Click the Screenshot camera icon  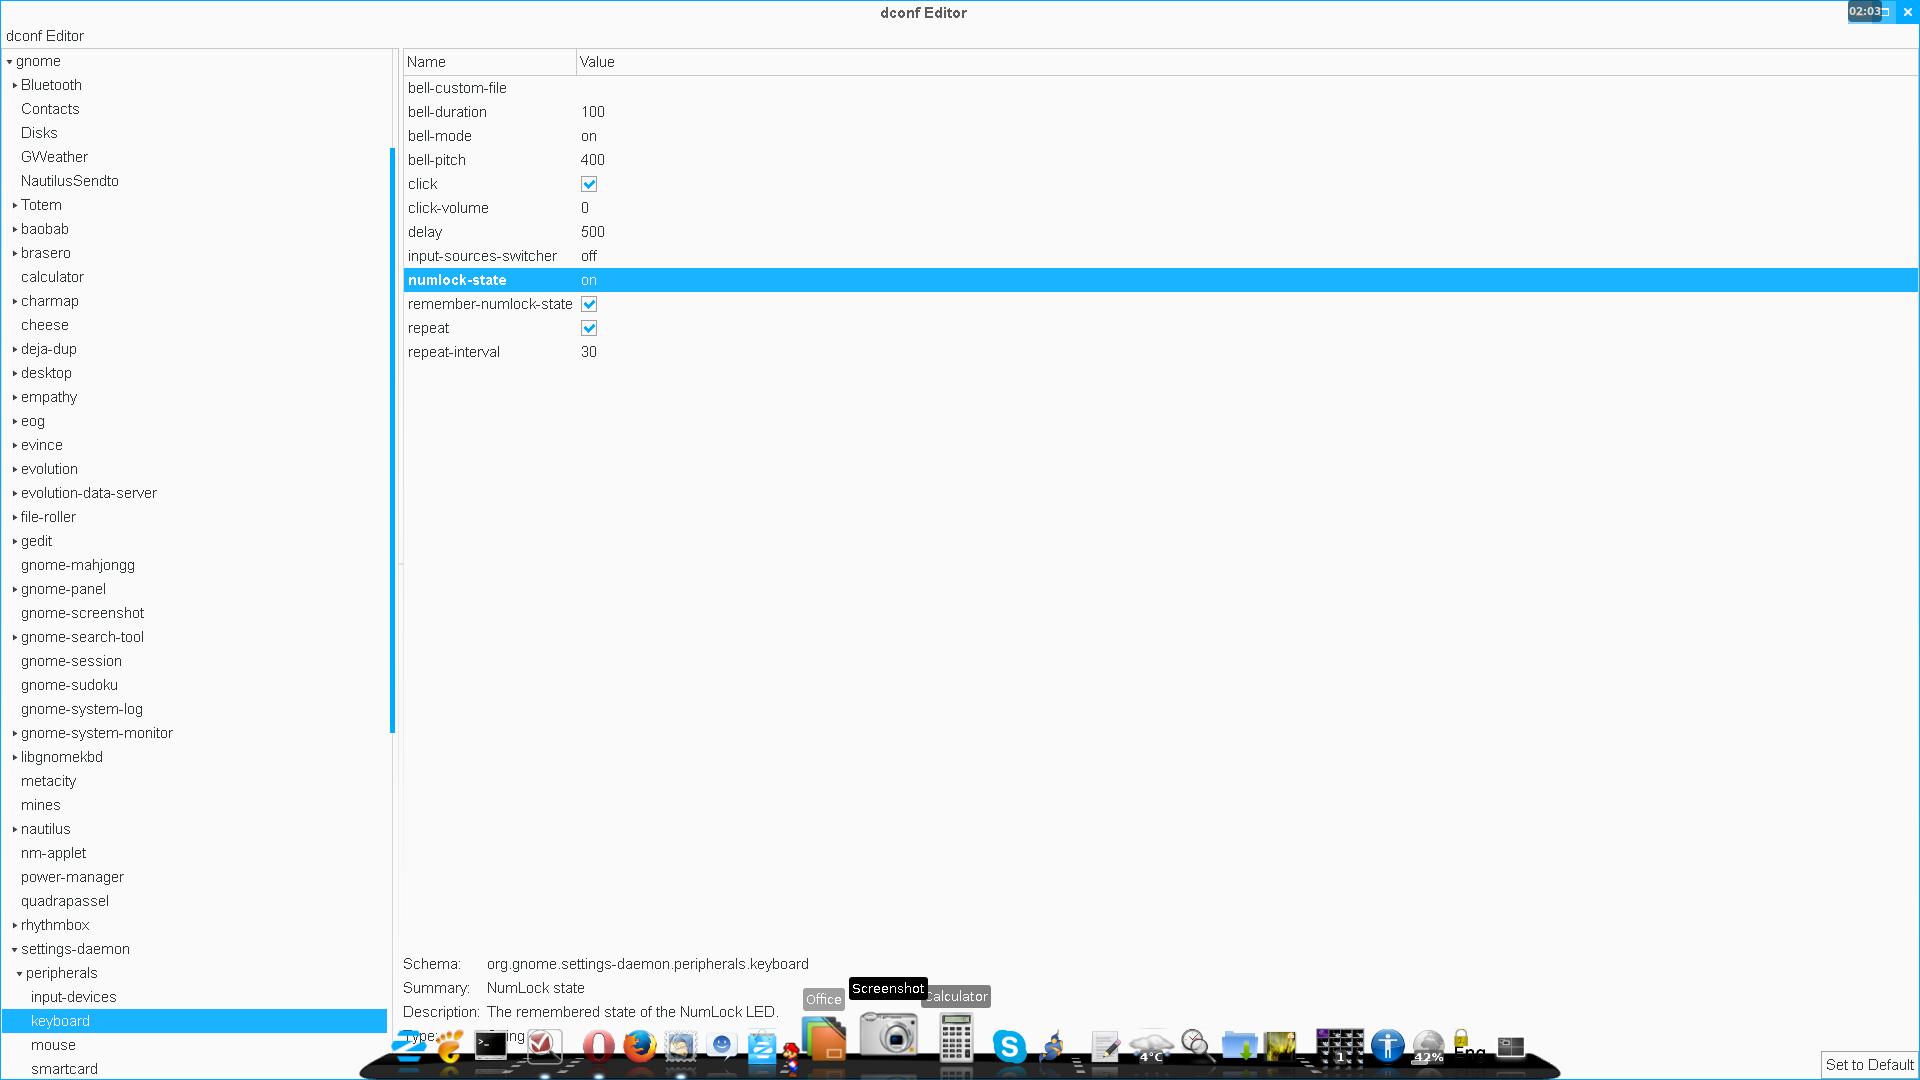click(x=888, y=1035)
